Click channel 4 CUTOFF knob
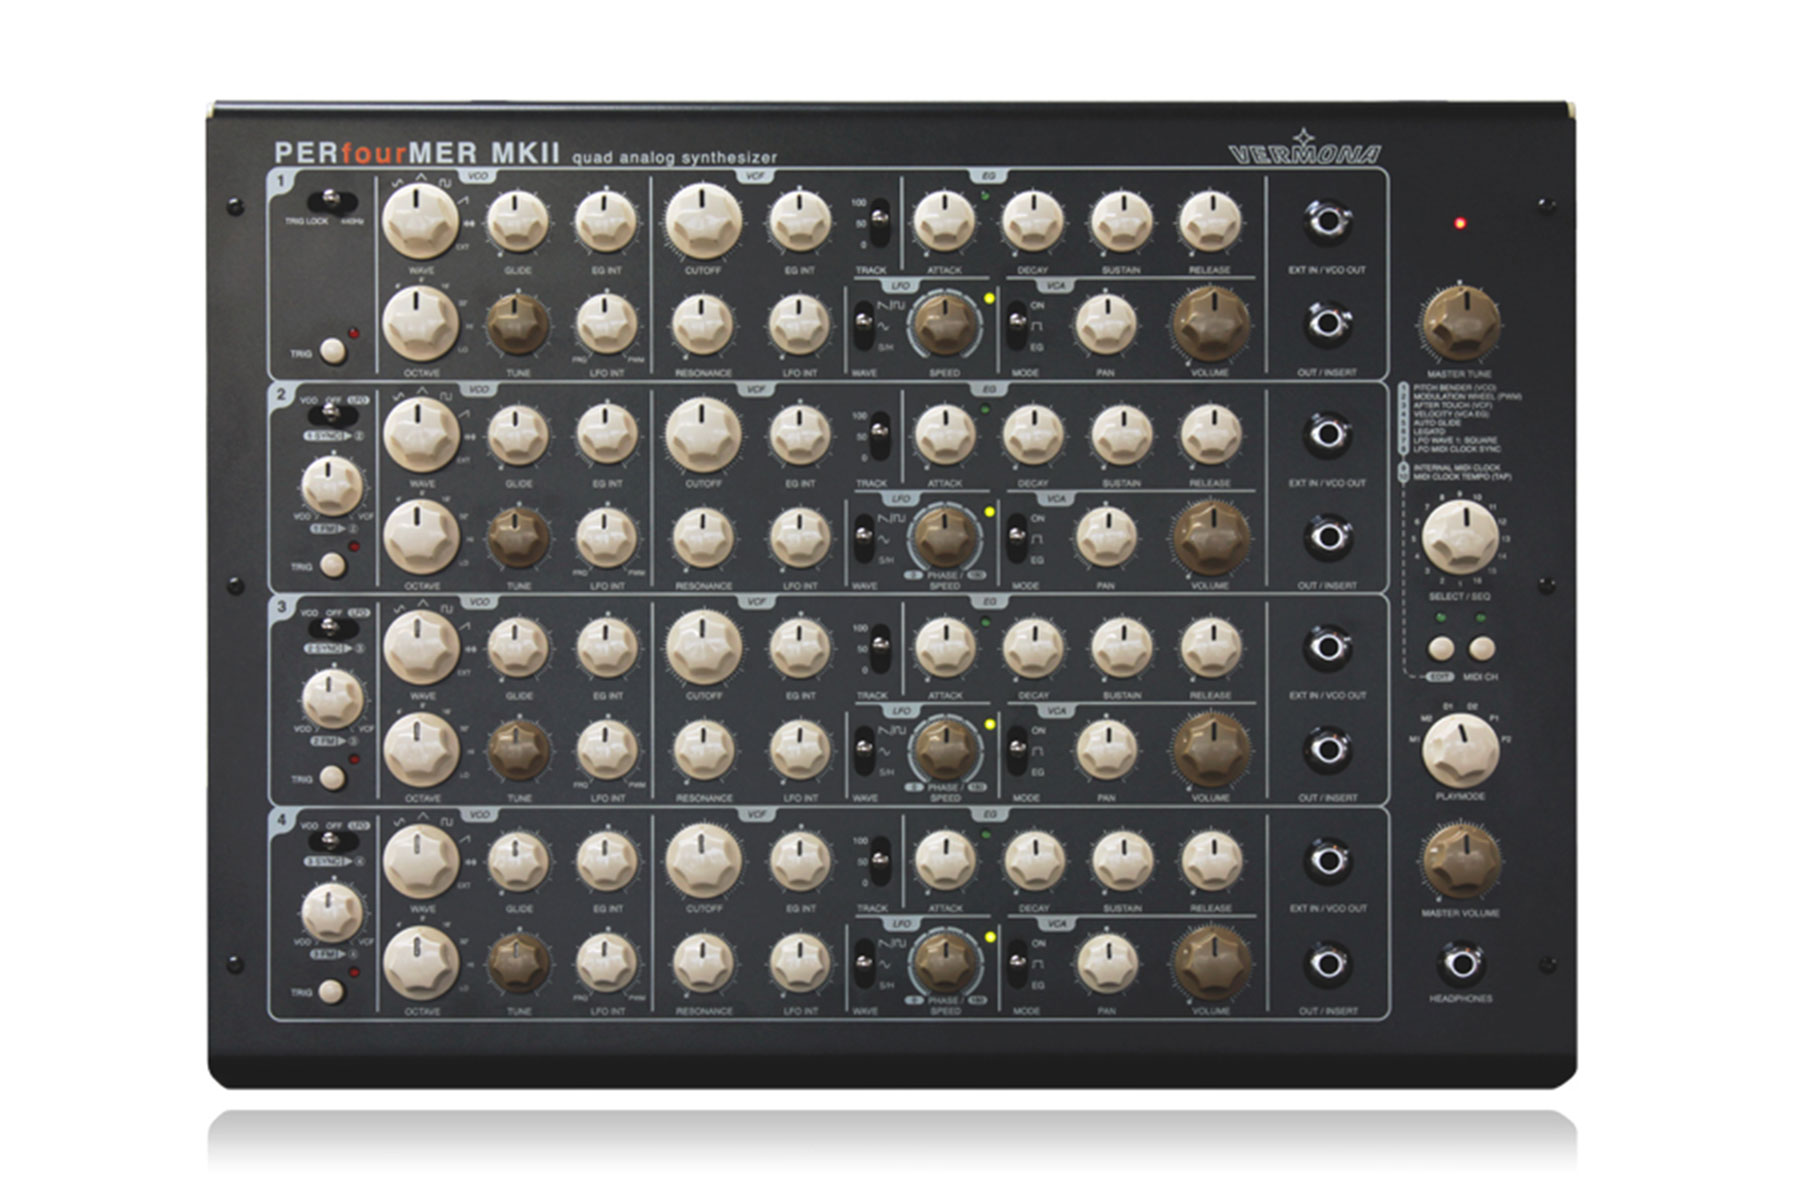Image resolution: width=1800 pixels, height=1200 pixels. (704, 860)
